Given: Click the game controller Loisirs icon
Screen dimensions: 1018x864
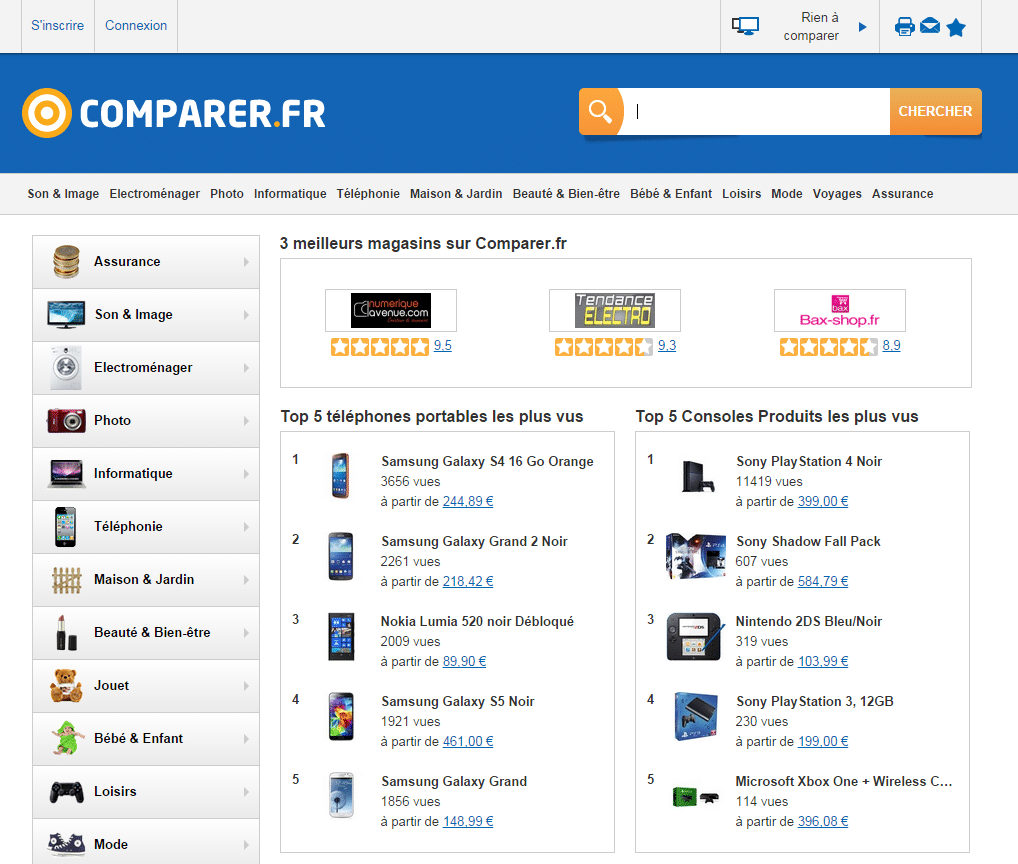Looking at the screenshot, I should 67,792.
